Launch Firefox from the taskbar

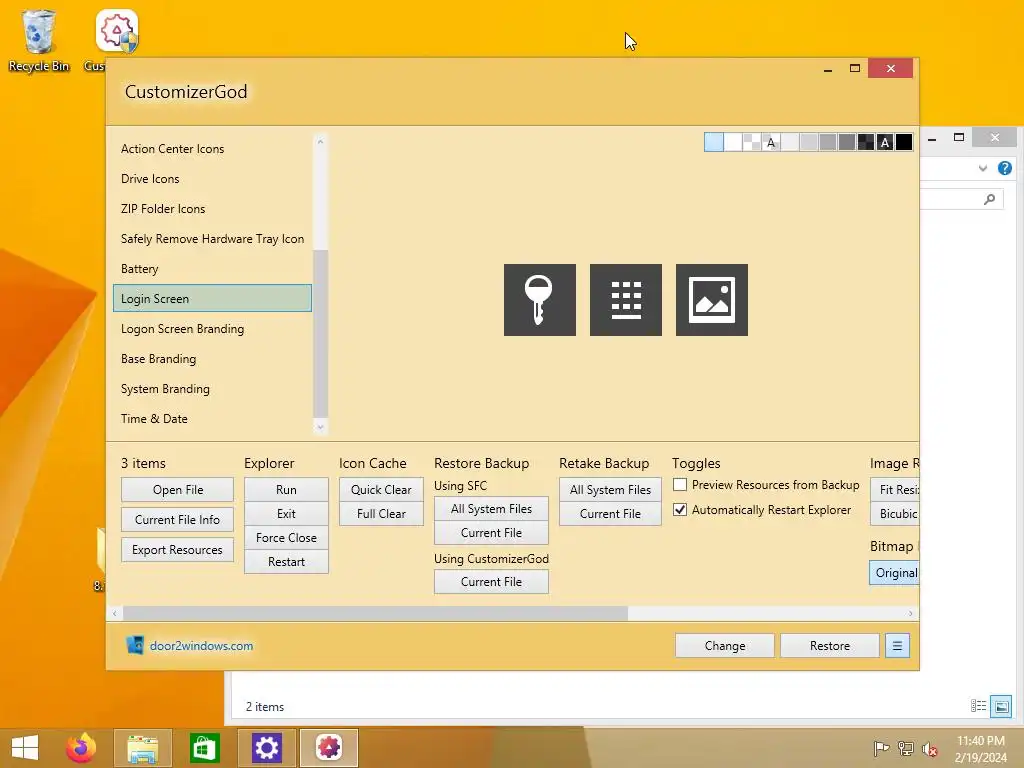(81, 748)
